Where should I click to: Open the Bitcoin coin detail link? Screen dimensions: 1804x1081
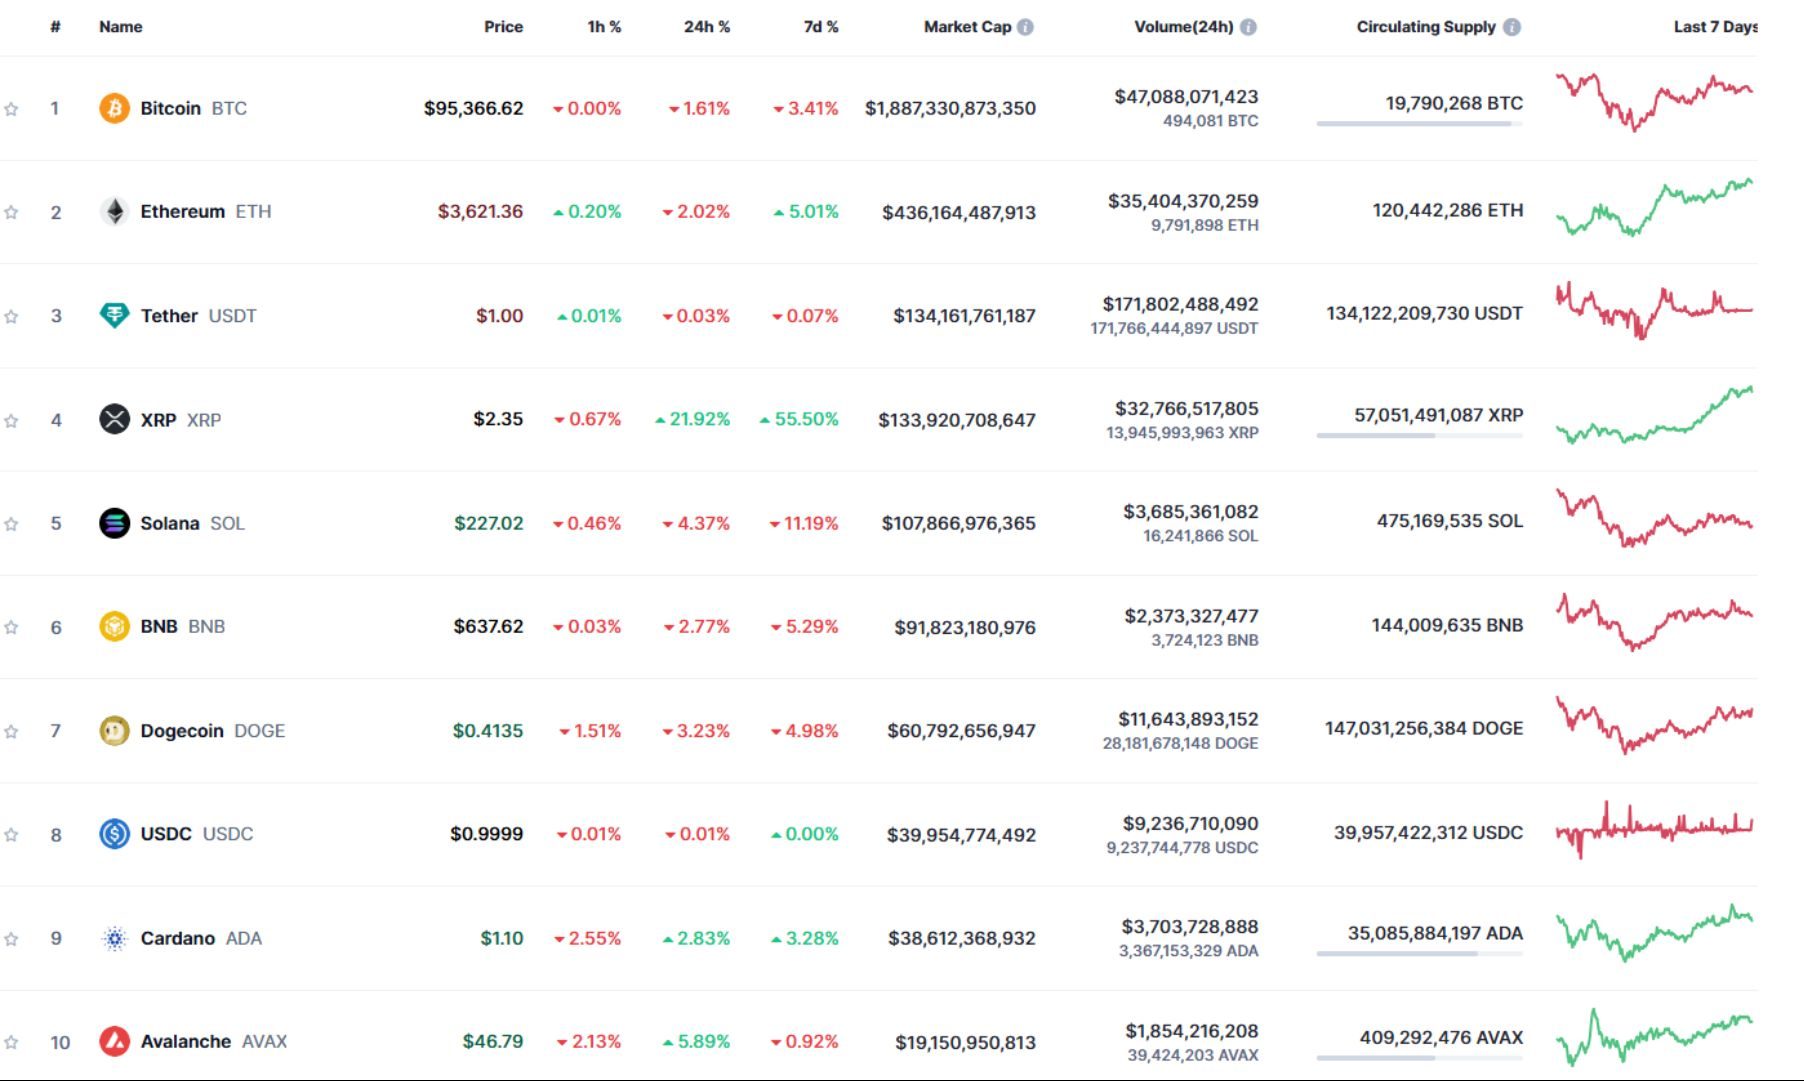point(170,108)
